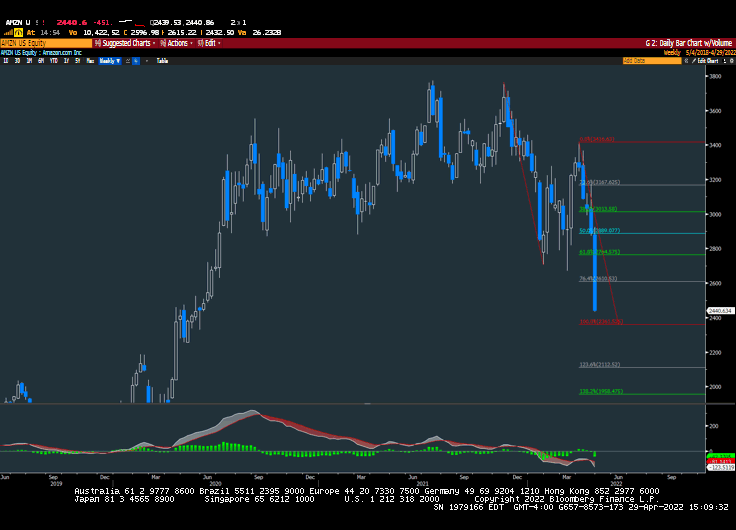
Task: Select the line chart type icon
Action: click(x=128, y=61)
